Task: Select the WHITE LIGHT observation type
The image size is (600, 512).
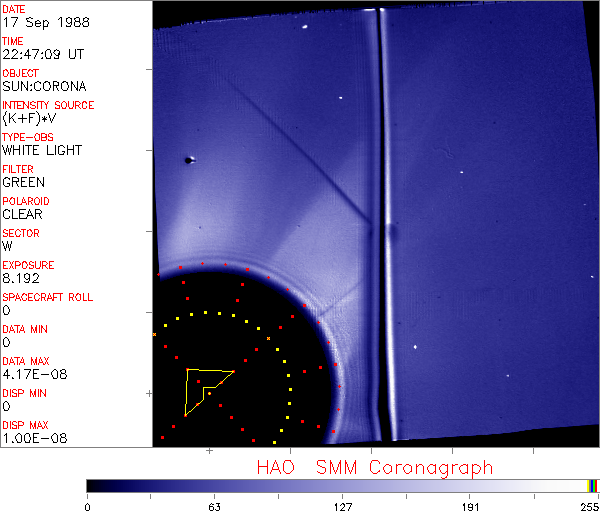Action: 42,150
